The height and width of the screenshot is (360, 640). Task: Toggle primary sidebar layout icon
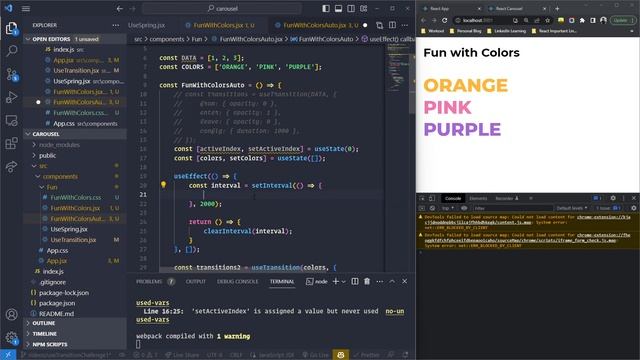pyautogui.click(x=326, y=8)
